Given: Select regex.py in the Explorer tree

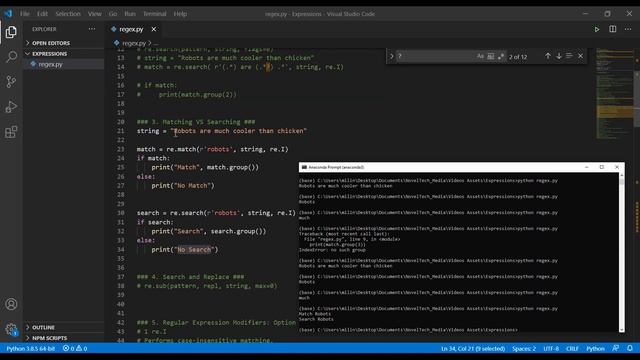Looking at the screenshot, I should (x=51, y=64).
